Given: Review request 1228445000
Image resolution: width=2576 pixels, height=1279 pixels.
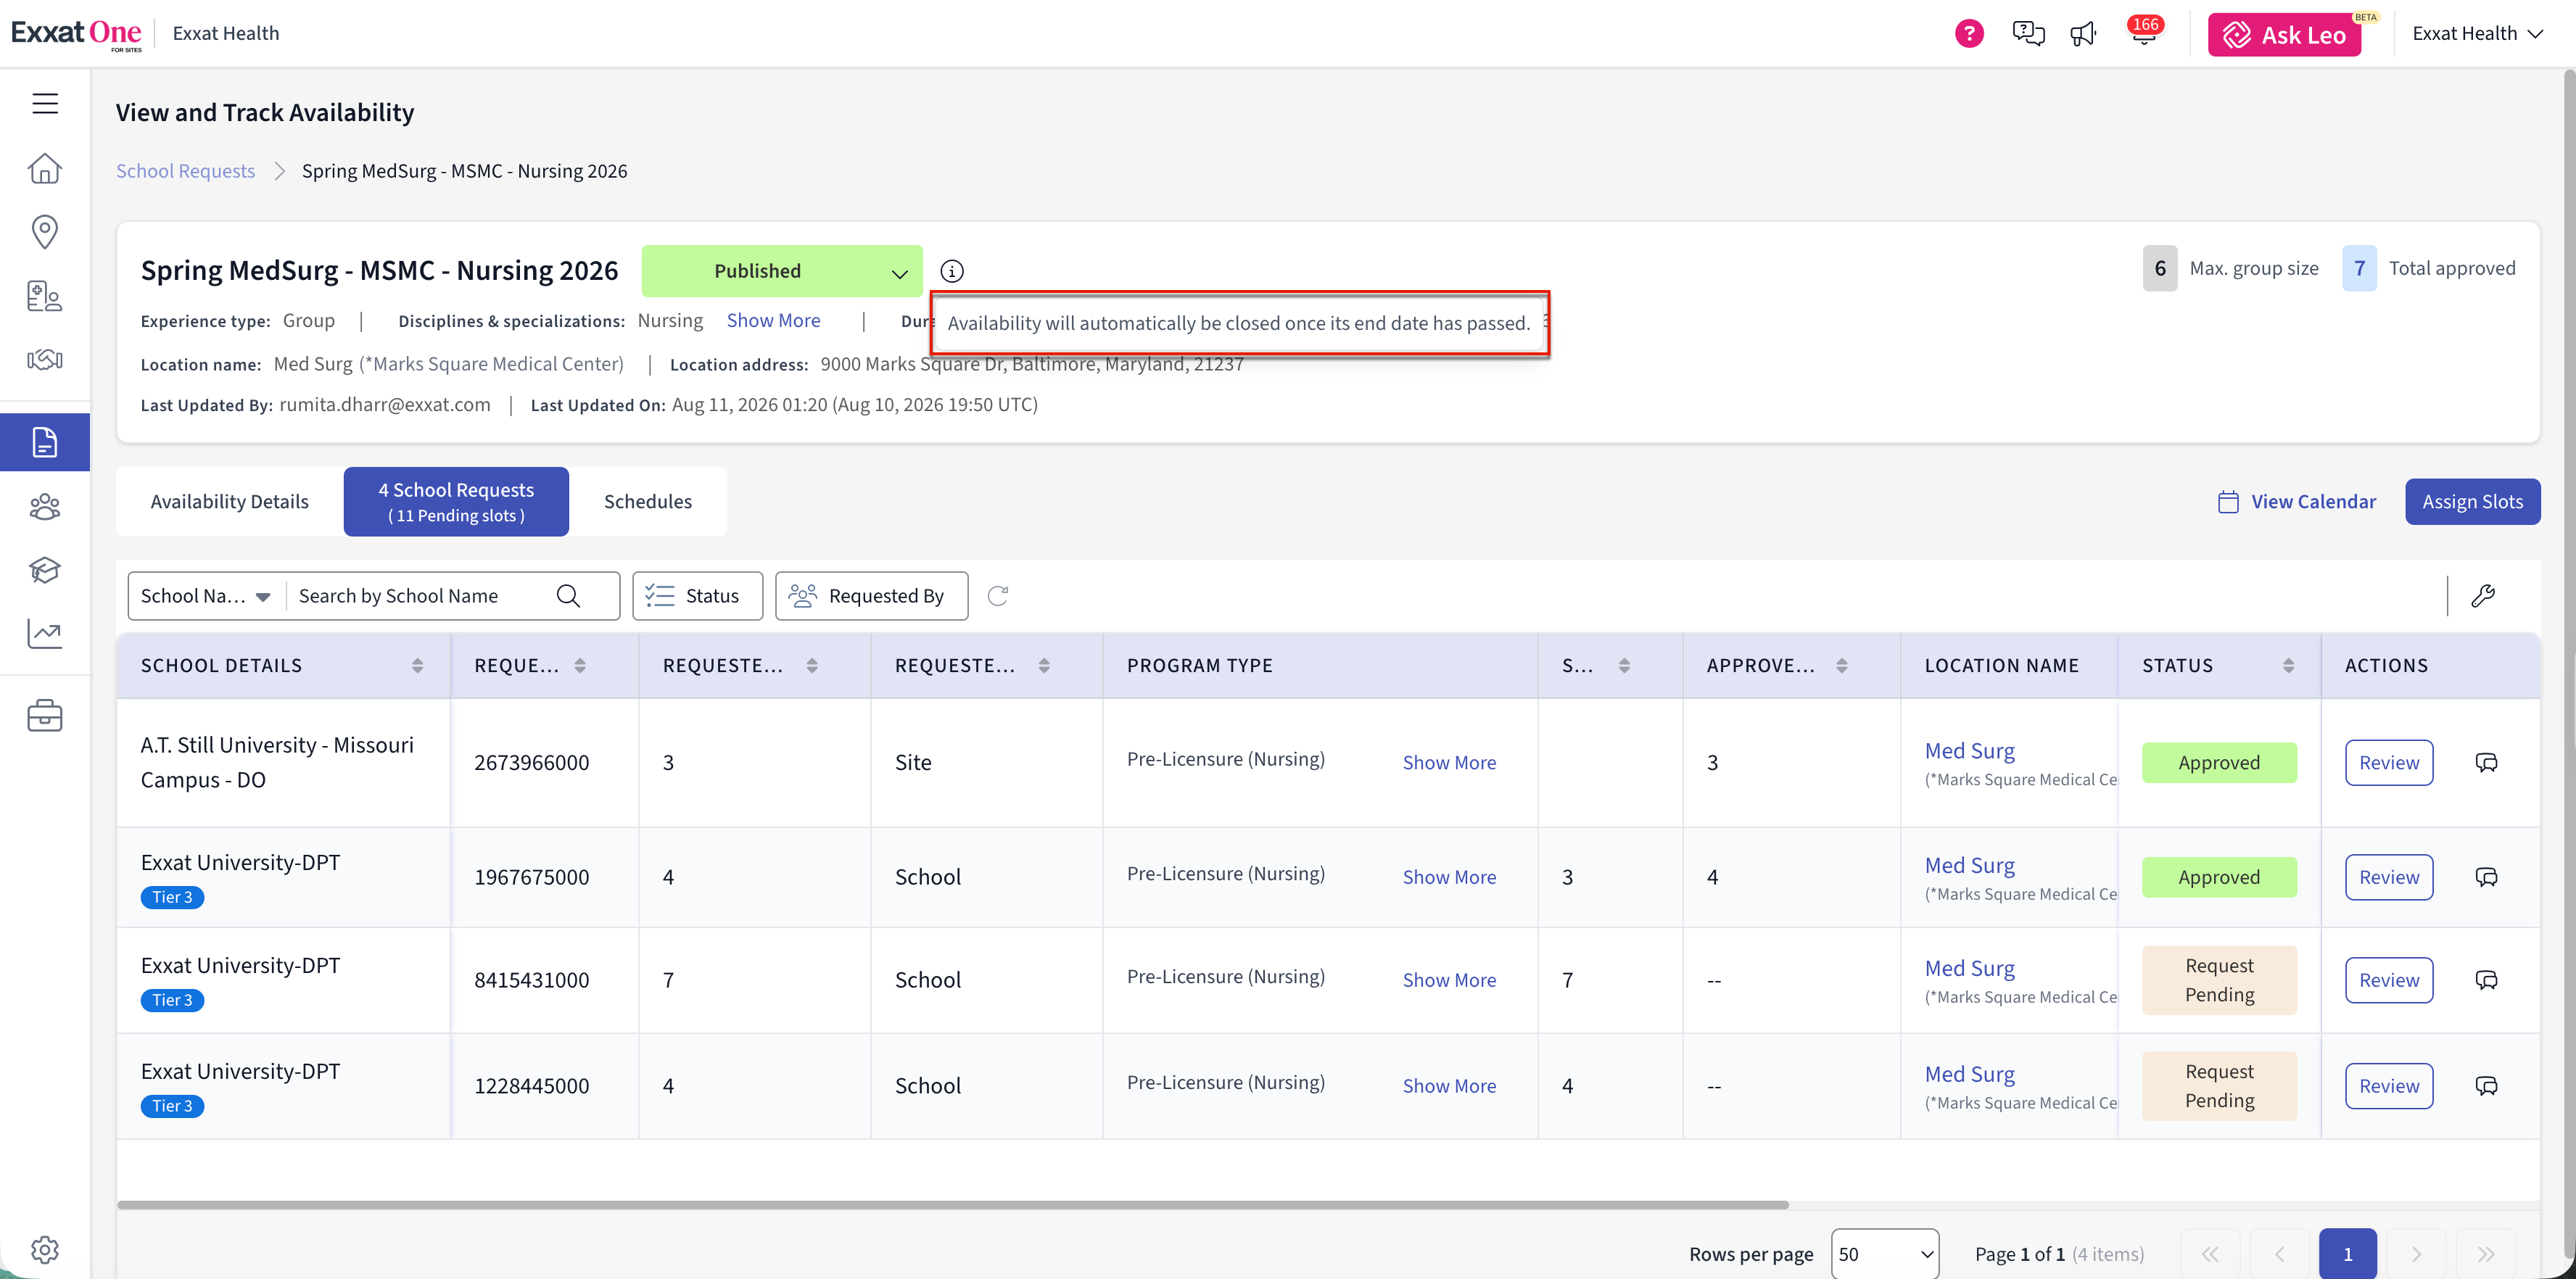Looking at the screenshot, I should click(2389, 1086).
